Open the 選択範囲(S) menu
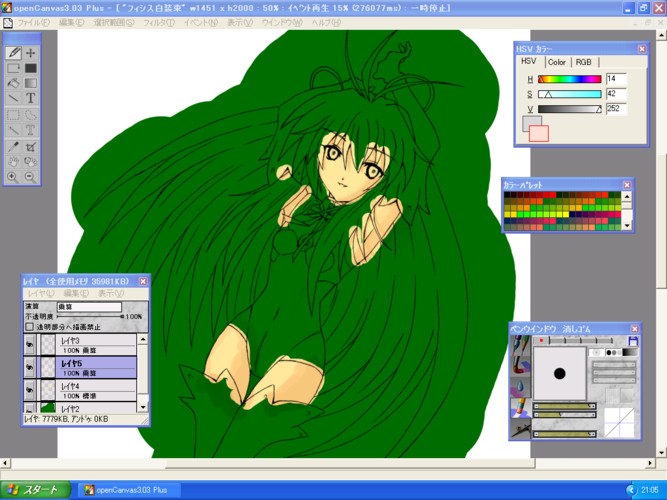This screenshot has width=667, height=500. (114, 23)
